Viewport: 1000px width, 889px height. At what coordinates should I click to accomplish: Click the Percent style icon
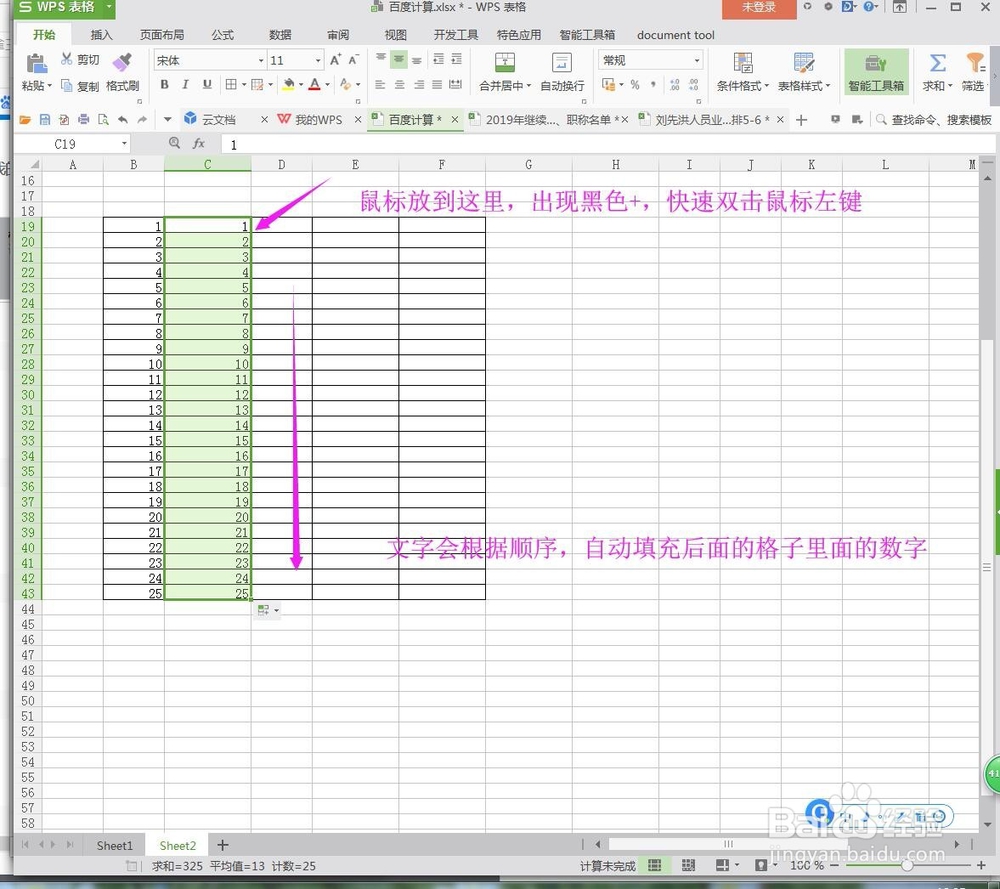coord(633,86)
